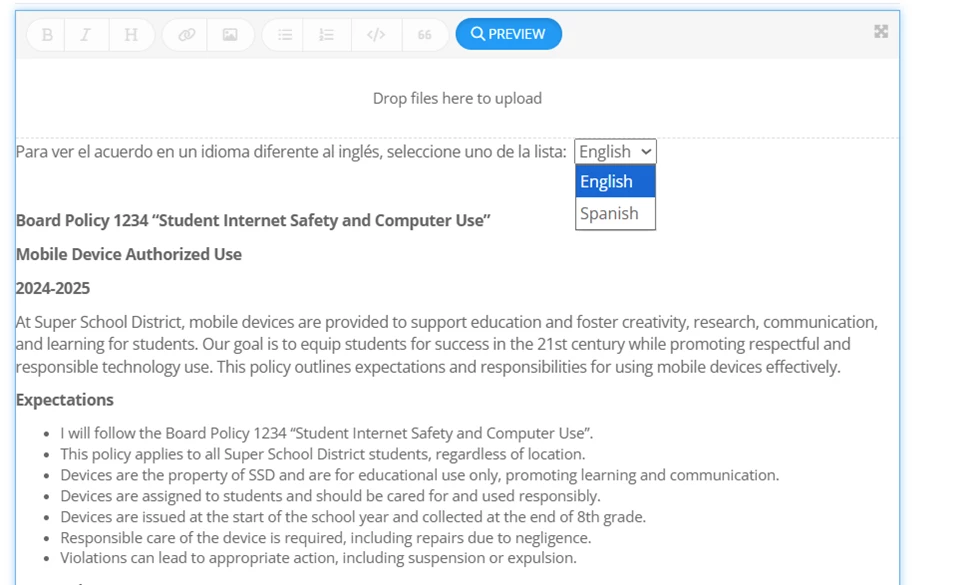This screenshot has width=975, height=585.
Task: Click the bullet about device negligence repairs
Action: point(324,537)
